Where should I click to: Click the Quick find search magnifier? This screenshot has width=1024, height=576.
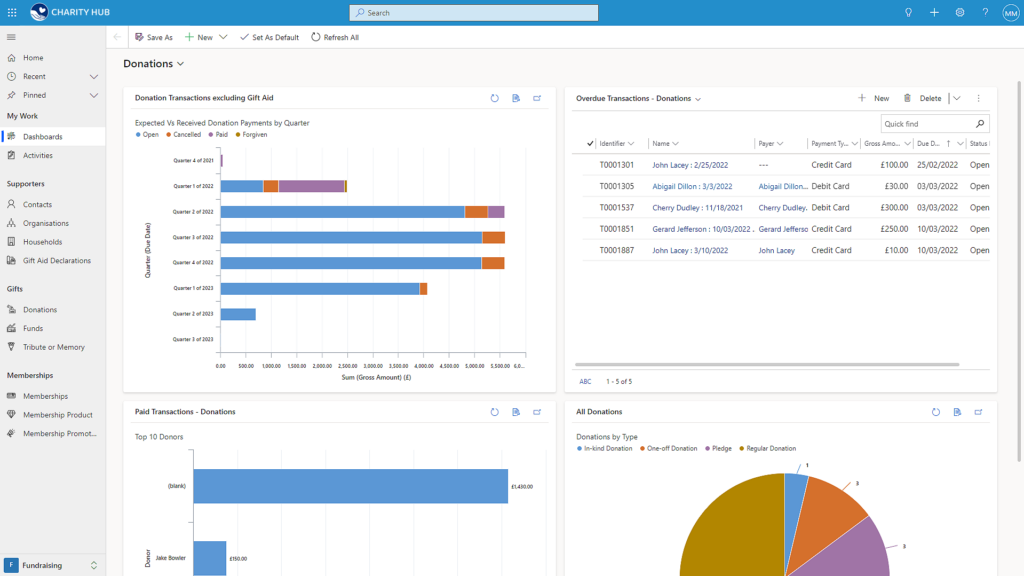point(980,123)
